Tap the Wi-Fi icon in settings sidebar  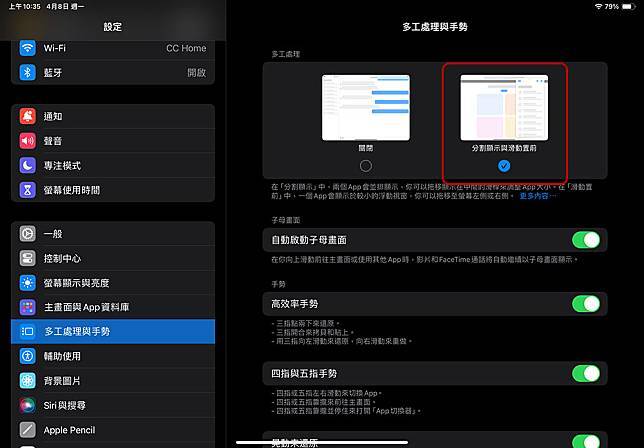click(28, 48)
